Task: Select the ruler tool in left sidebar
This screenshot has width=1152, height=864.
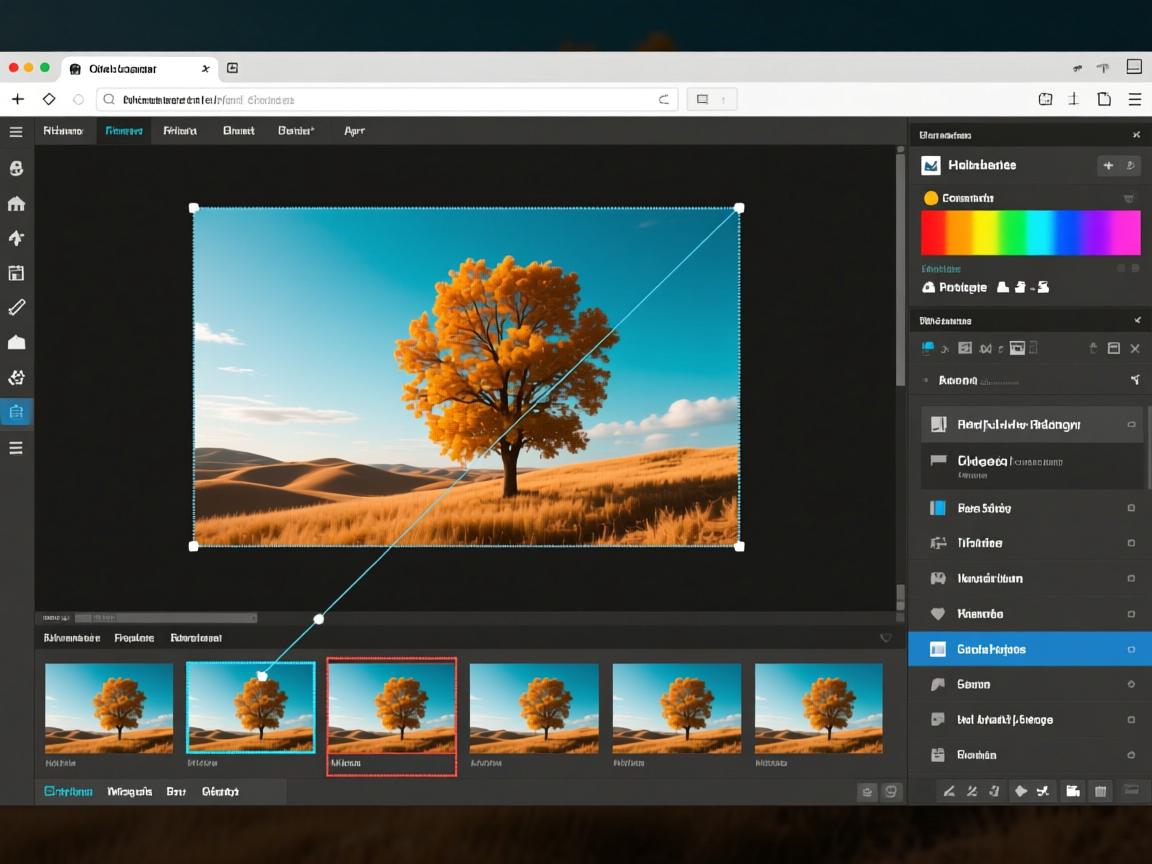Action: [x=16, y=307]
